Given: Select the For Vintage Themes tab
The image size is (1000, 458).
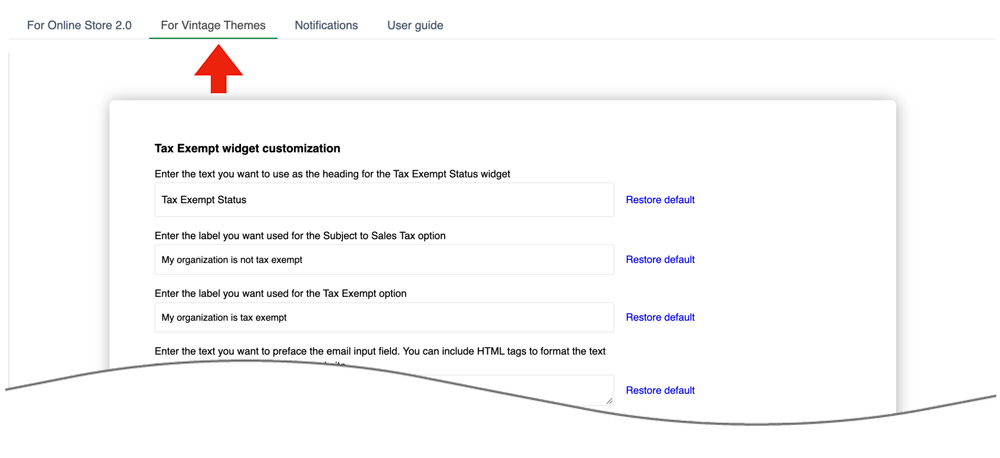Looking at the screenshot, I should coord(213,26).
